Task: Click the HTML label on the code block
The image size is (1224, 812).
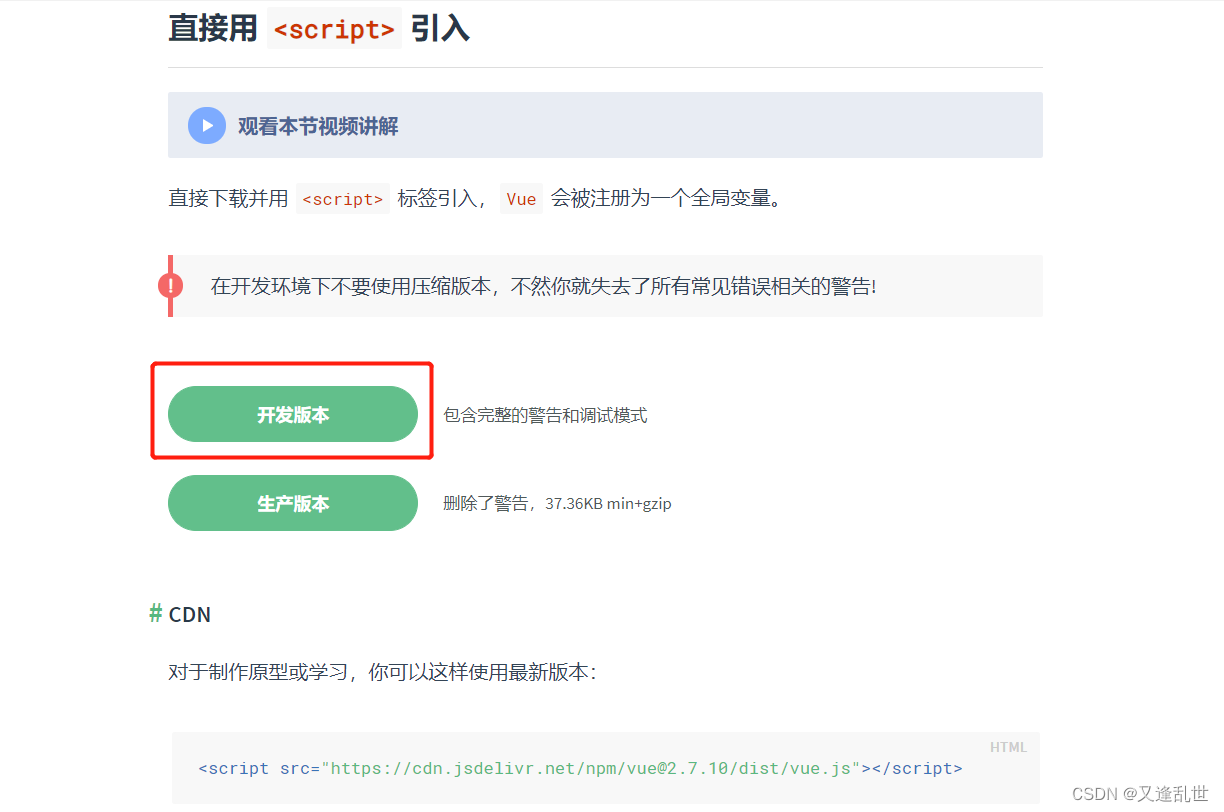Action: point(1009,747)
